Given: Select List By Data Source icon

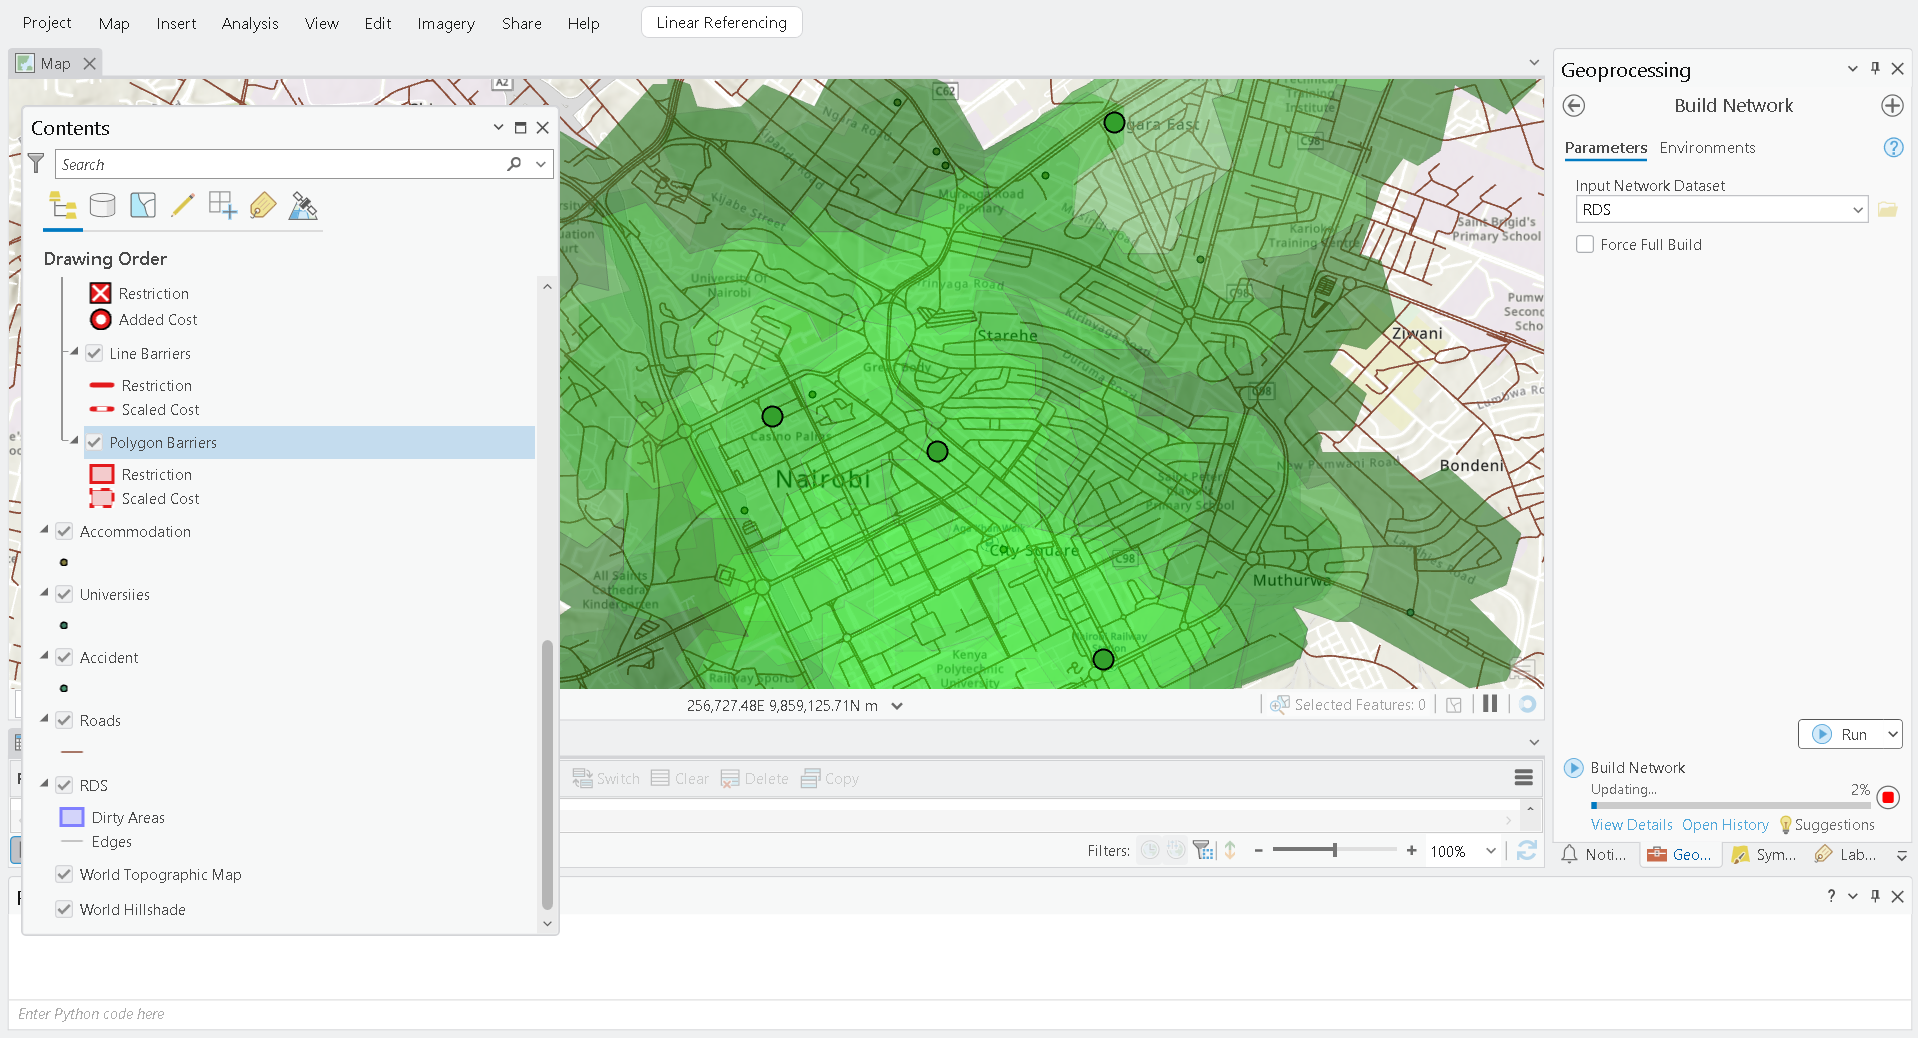Looking at the screenshot, I should (102, 206).
